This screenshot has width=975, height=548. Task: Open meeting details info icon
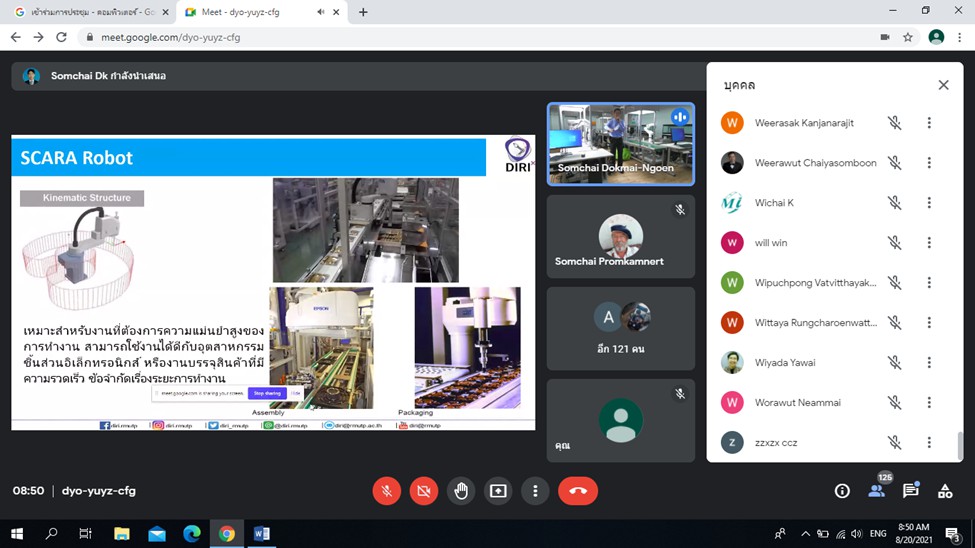pyautogui.click(x=842, y=491)
